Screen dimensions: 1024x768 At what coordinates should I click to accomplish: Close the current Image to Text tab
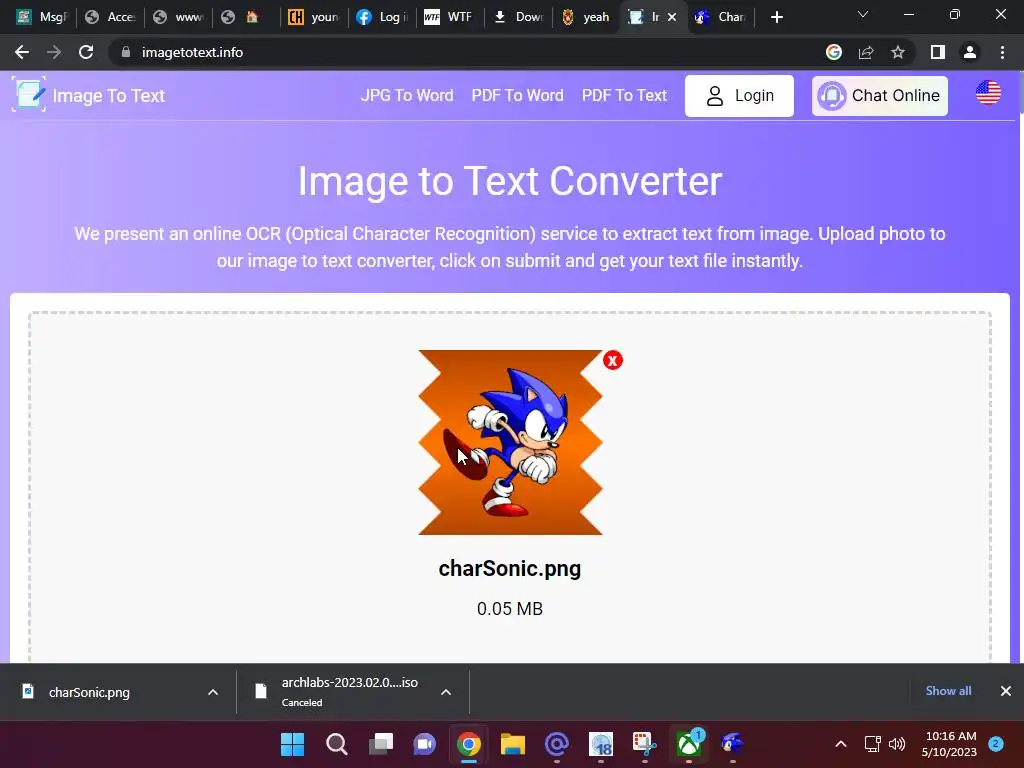672,17
